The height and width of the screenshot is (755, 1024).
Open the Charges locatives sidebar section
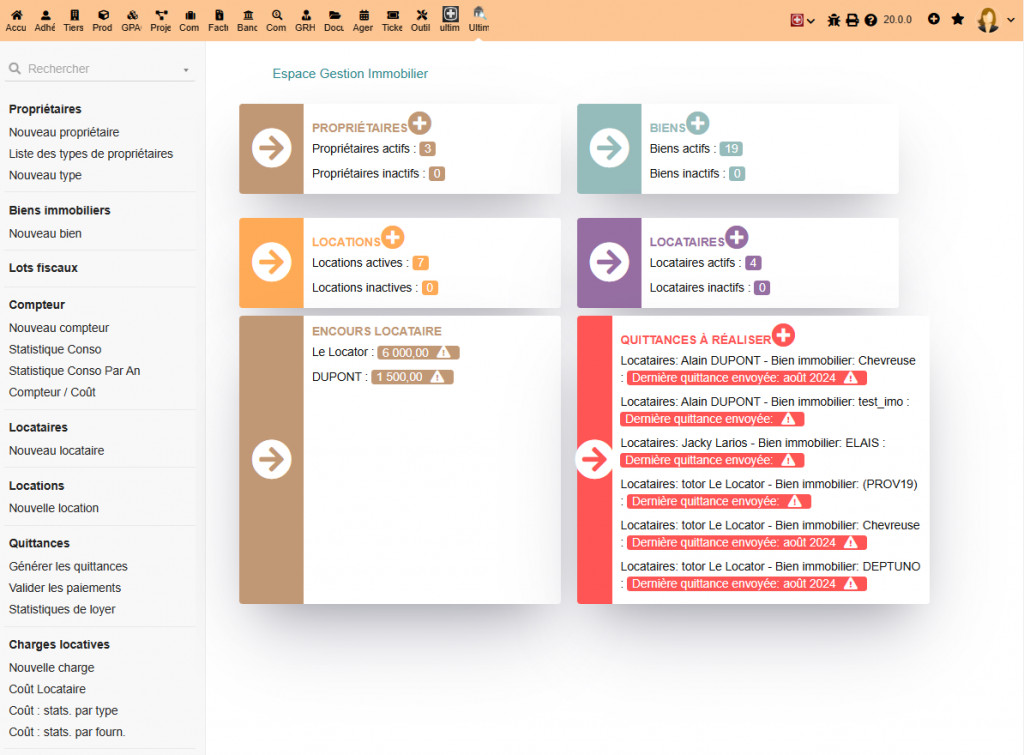point(59,644)
